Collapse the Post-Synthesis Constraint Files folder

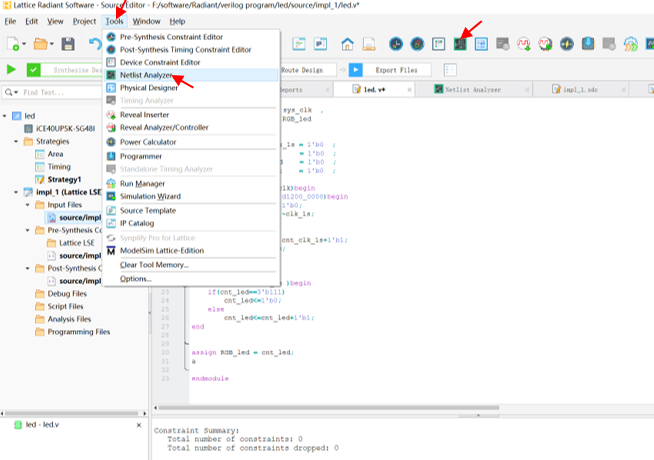(x=28, y=268)
